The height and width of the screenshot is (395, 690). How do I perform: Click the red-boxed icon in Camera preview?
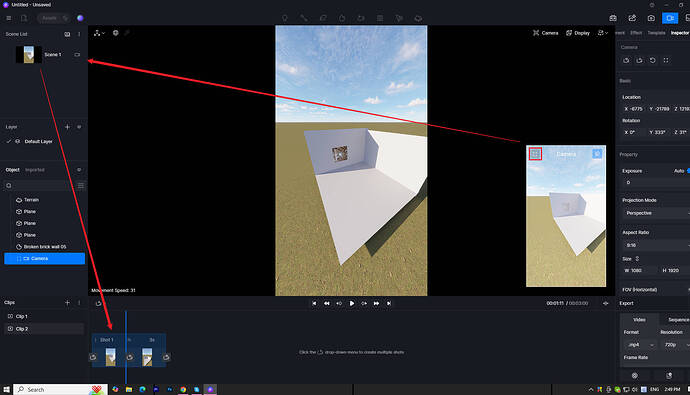tap(535, 154)
